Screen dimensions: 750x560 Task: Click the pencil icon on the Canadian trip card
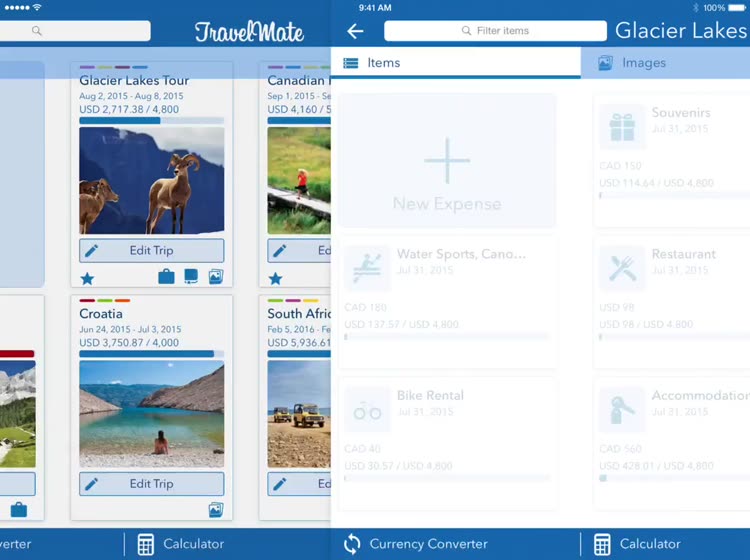(280, 251)
